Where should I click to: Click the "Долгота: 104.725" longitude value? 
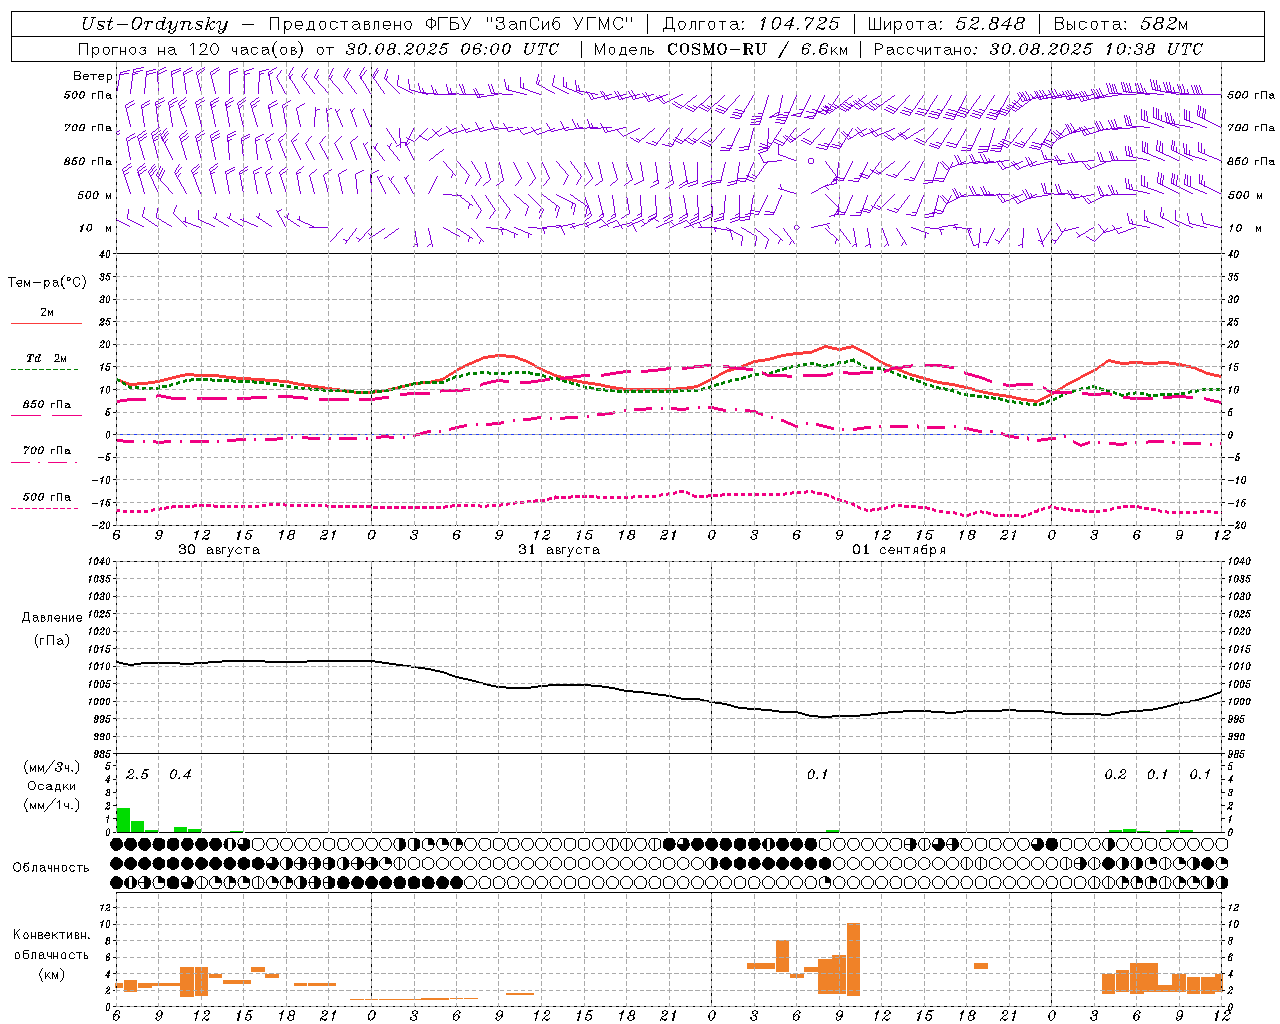click(x=751, y=24)
